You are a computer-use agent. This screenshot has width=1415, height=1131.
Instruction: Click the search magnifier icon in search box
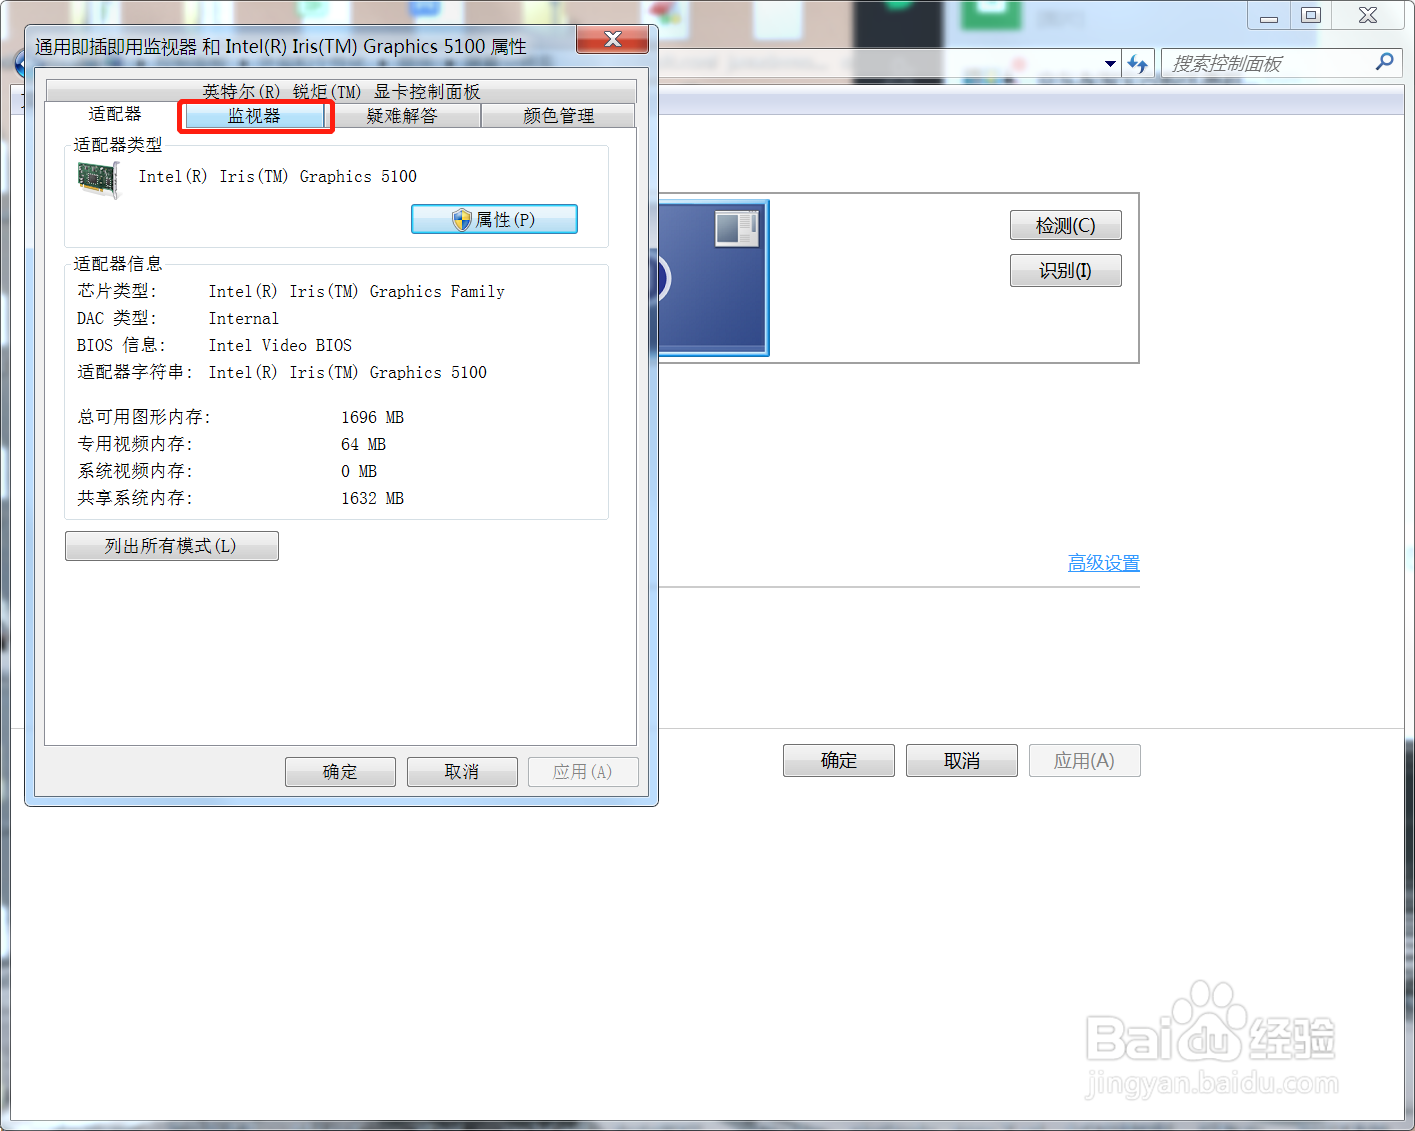tap(1384, 62)
